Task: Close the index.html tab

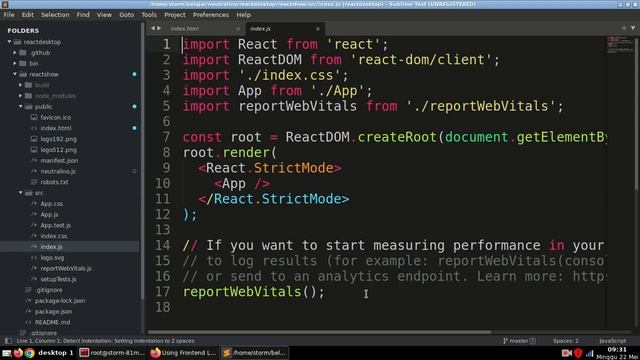Action: 238,29
